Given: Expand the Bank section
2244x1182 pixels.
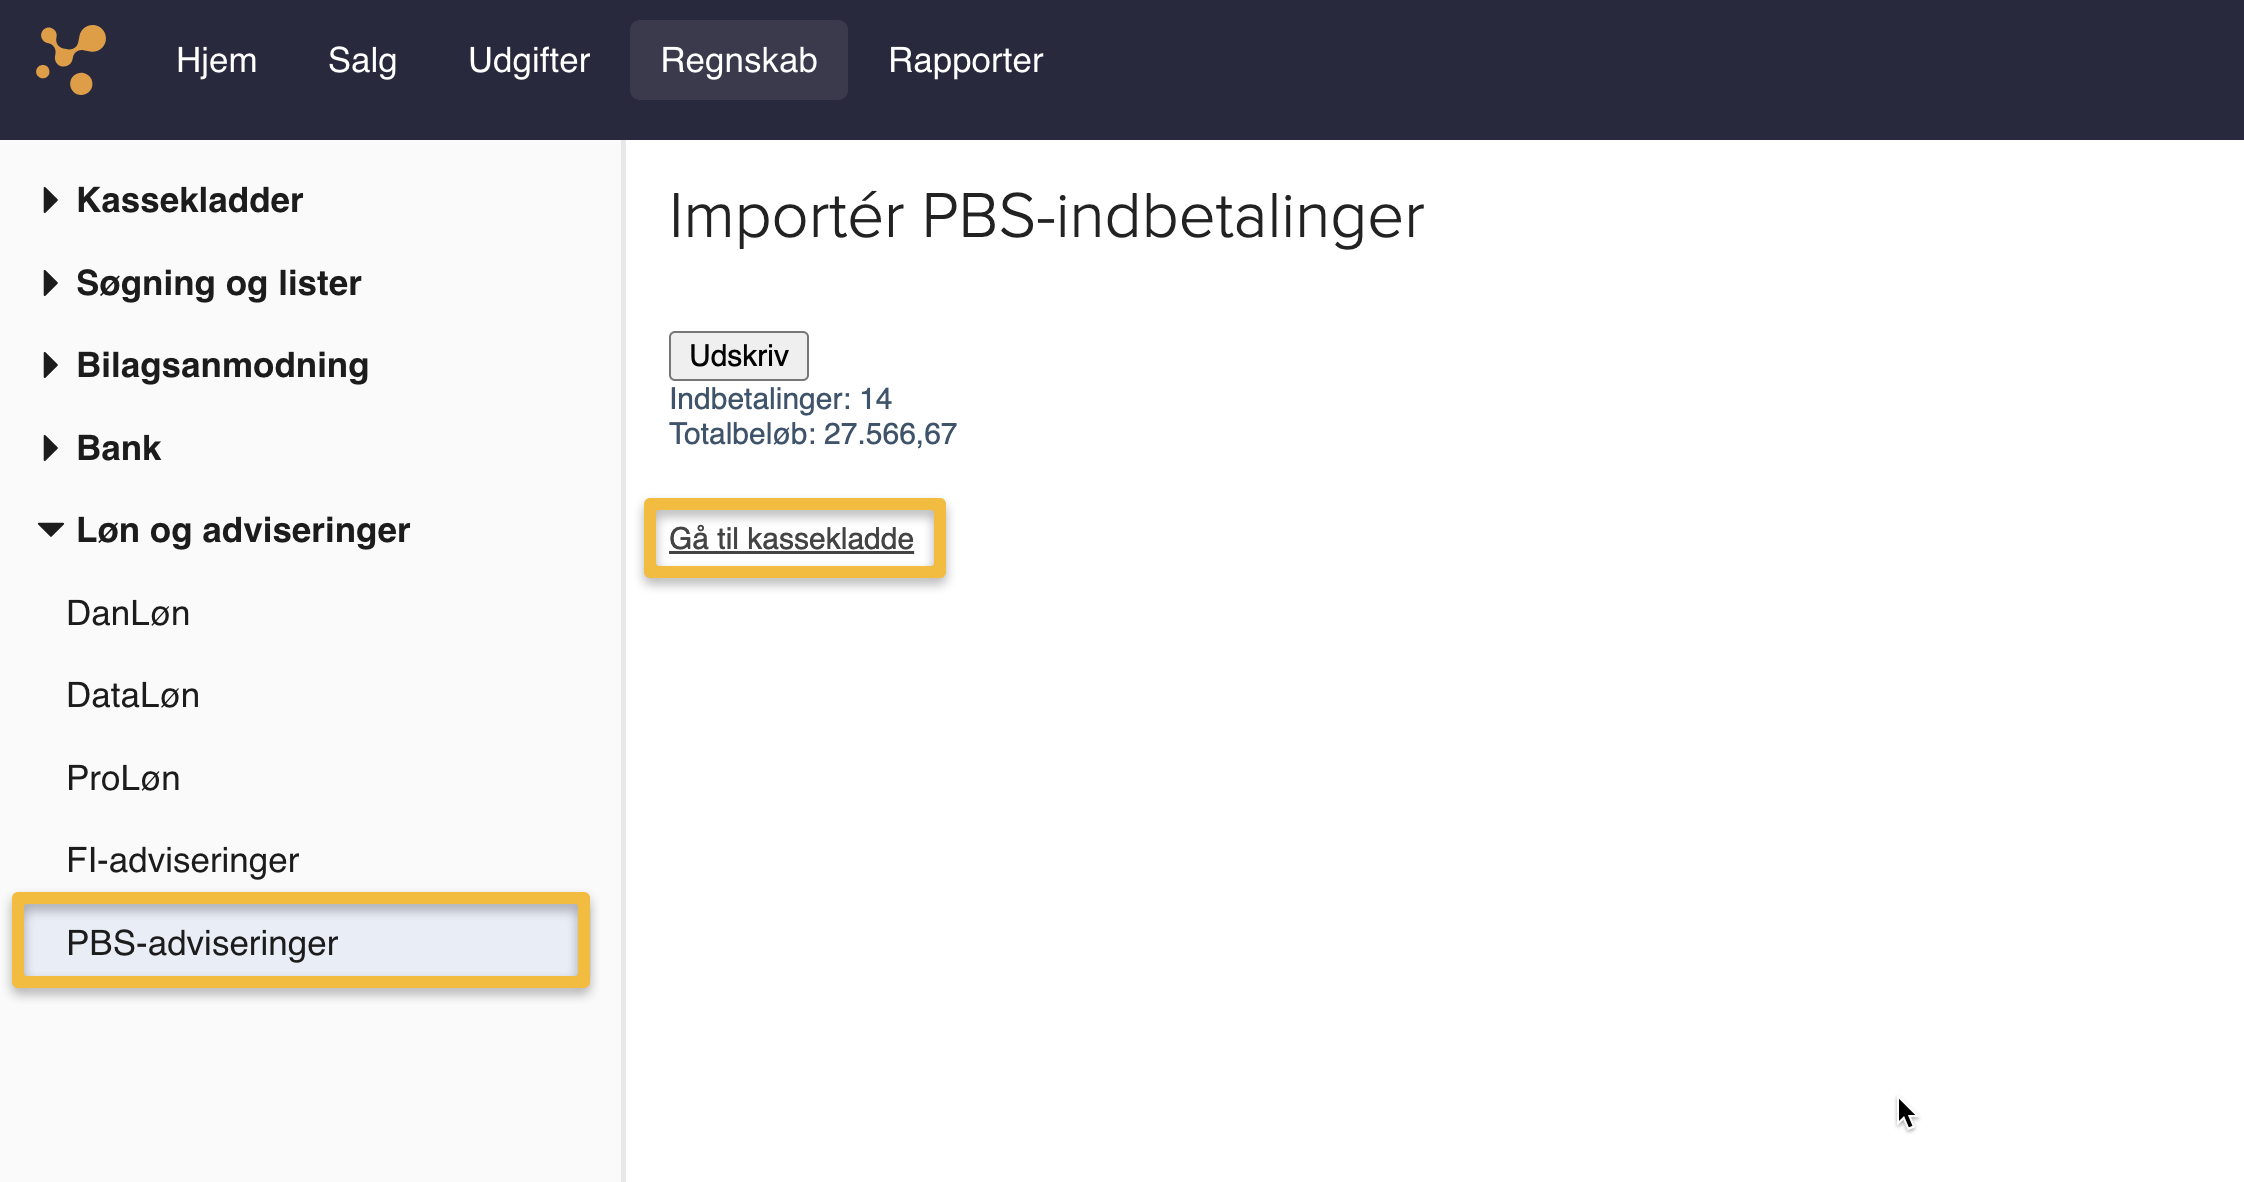Looking at the screenshot, I should click(x=118, y=448).
